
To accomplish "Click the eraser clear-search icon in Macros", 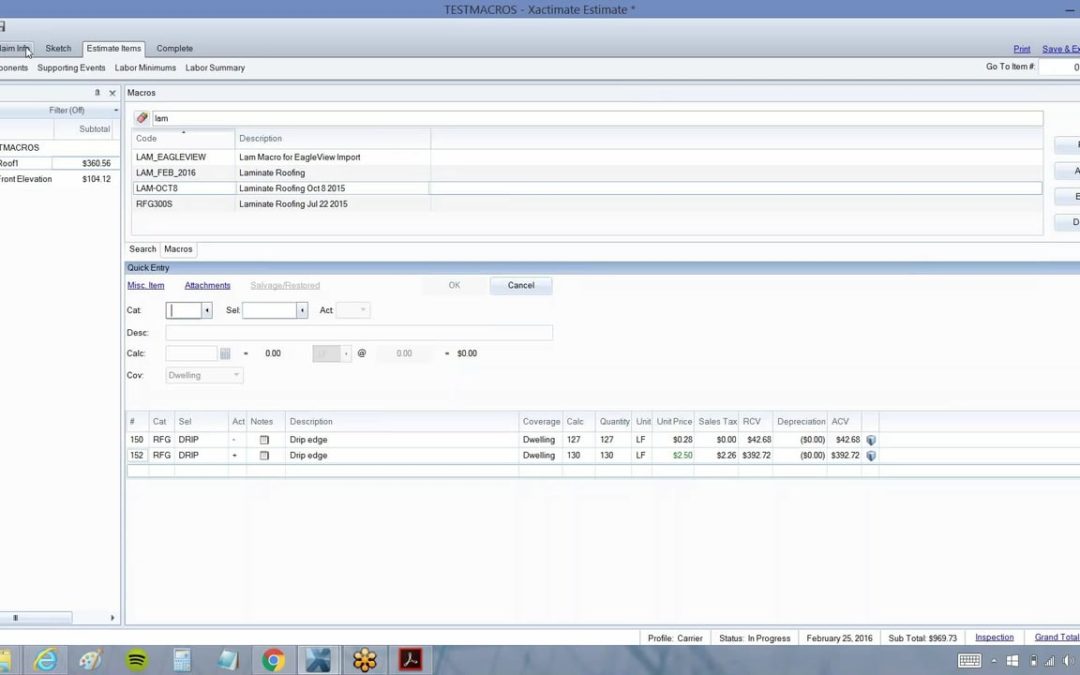I will [142, 118].
